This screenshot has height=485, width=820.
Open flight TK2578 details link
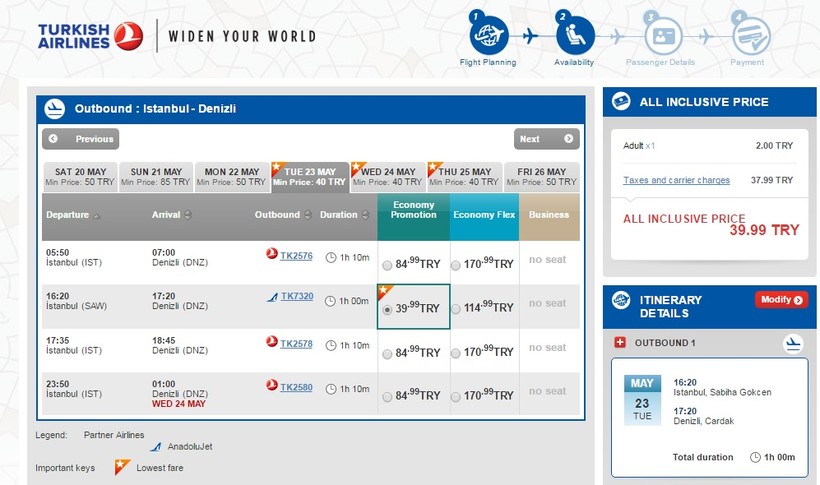point(296,344)
